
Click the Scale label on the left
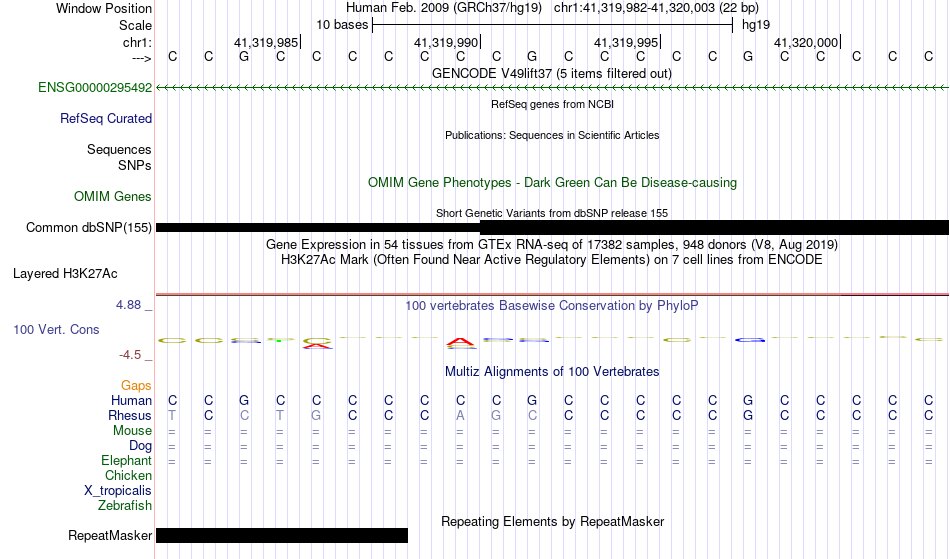tap(136, 25)
